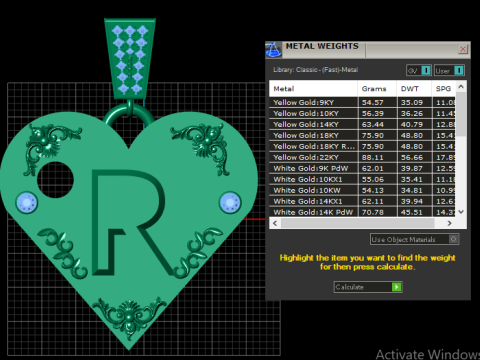This screenshot has width=480, height=360.
Task: Select the White Gold:9K PdW row
Action: click(x=362, y=168)
